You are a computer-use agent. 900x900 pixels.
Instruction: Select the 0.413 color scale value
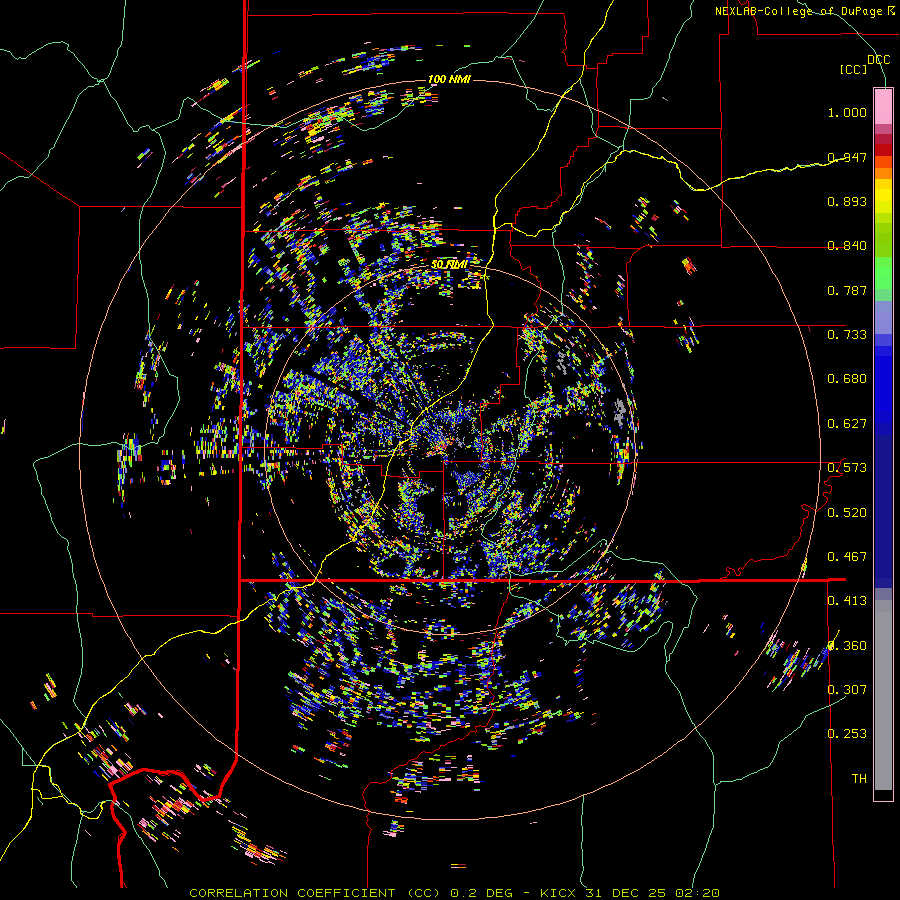coord(847,601)
